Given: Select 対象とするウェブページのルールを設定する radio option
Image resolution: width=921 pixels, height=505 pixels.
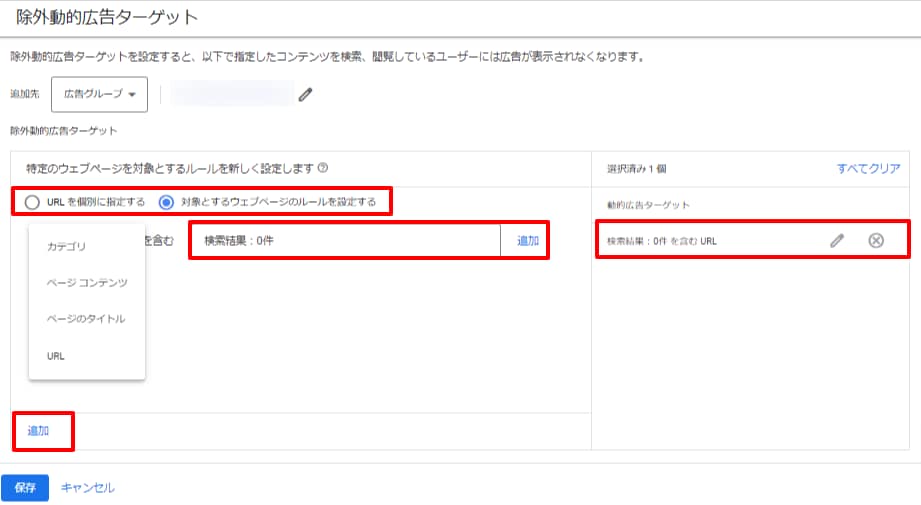Looking at the screenshot, I should click(167, 202).
